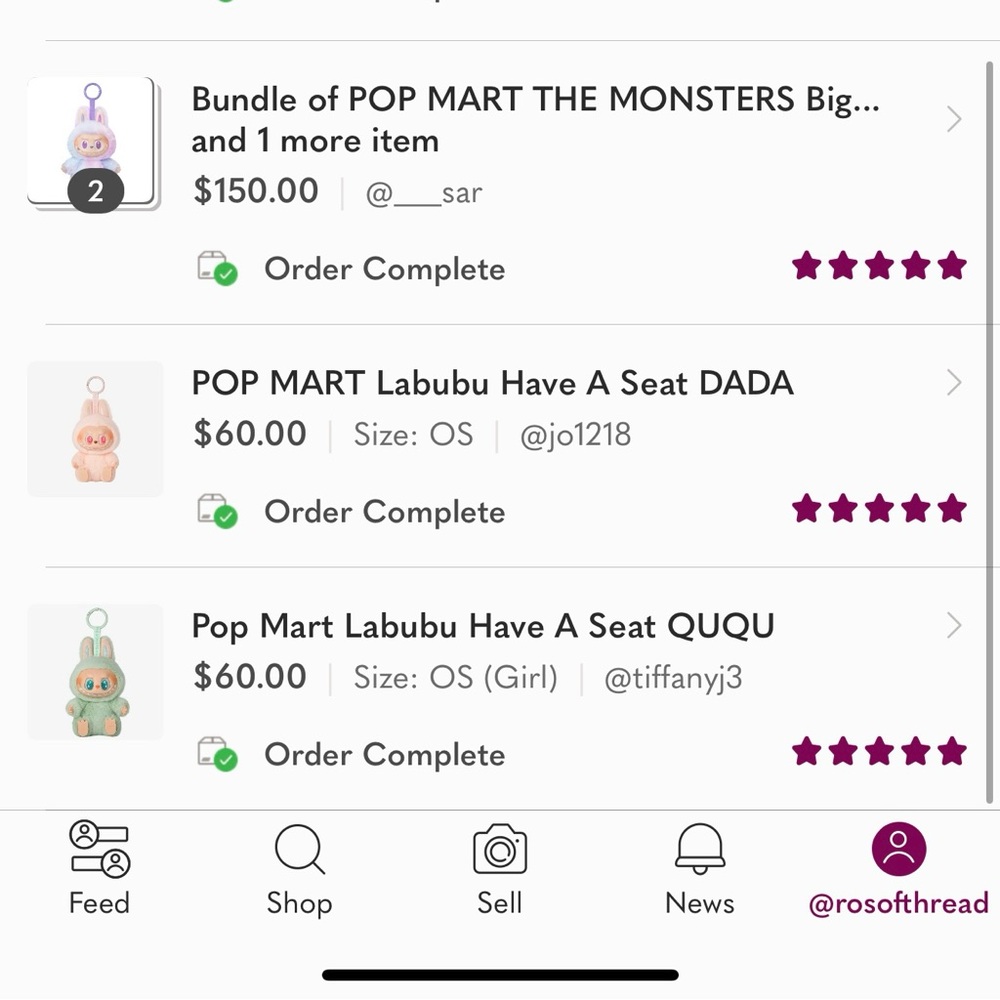The image size is (1000, 1000).
Task: Tap the "2" item count badge on the bundle
Action: [x=95, y=192]
